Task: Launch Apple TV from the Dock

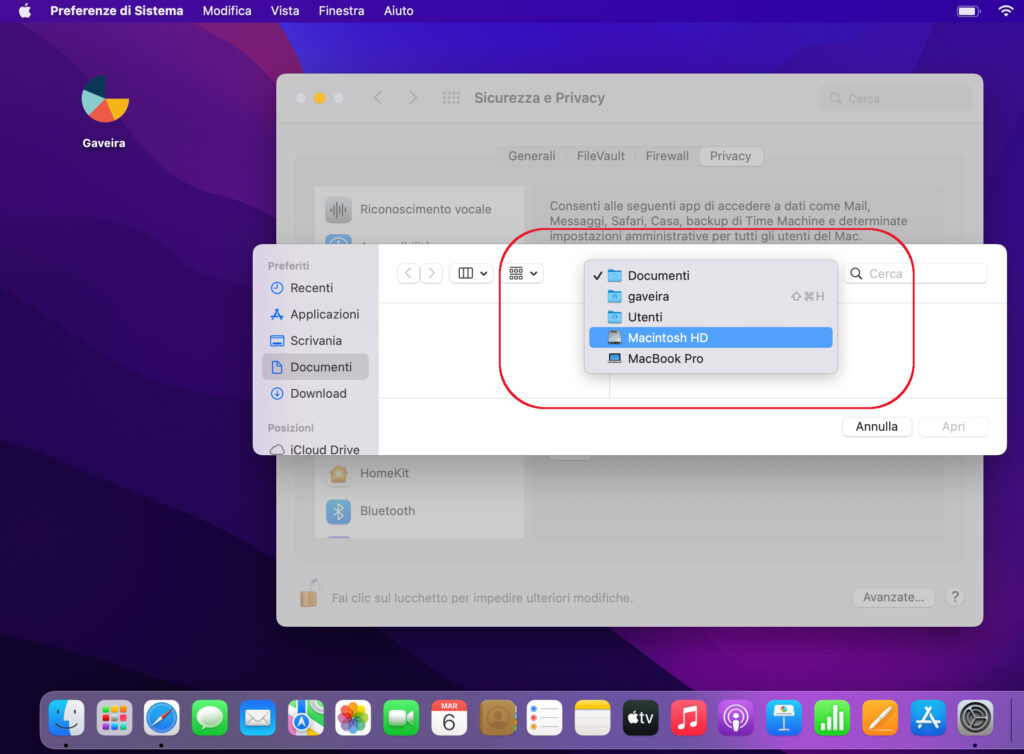Action: pos(640,717)
